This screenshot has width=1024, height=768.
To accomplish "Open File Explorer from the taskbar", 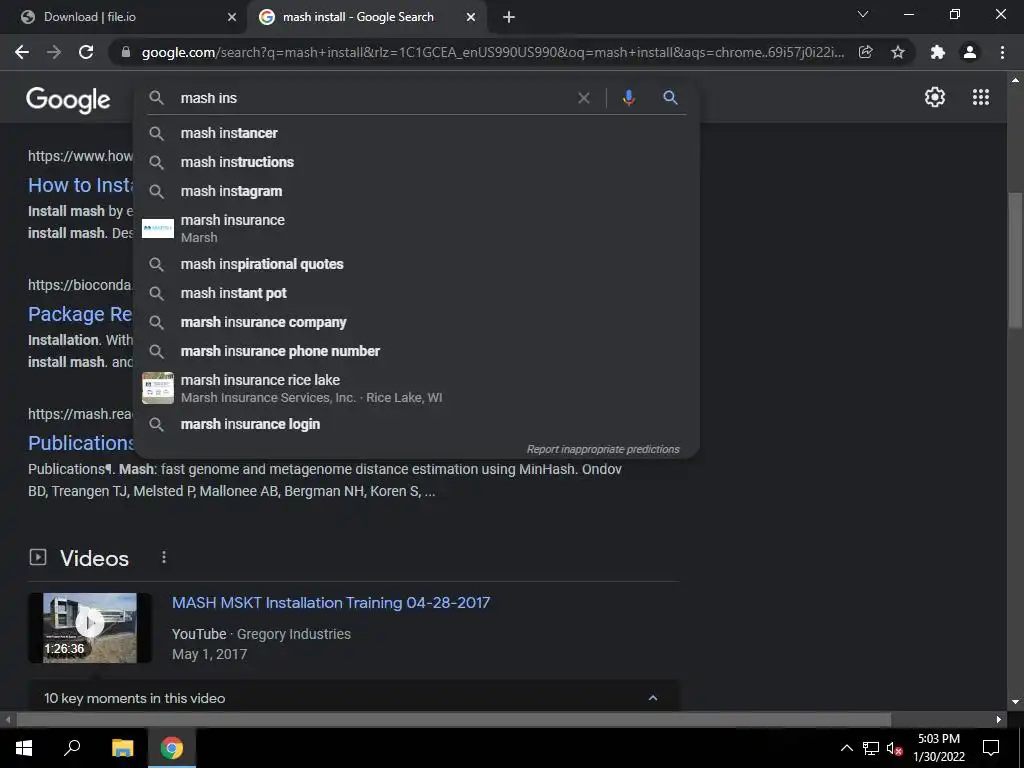I will [x=122, y=748].
